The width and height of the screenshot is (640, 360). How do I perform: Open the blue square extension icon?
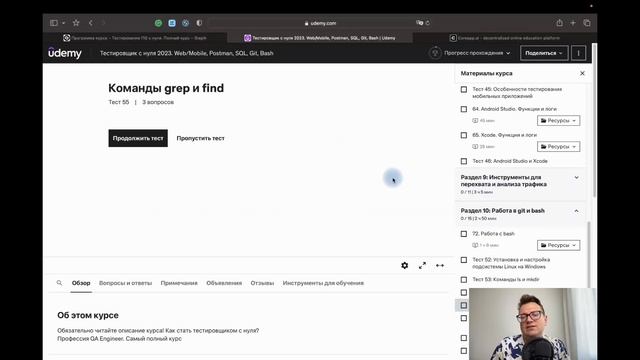[172, 23]
